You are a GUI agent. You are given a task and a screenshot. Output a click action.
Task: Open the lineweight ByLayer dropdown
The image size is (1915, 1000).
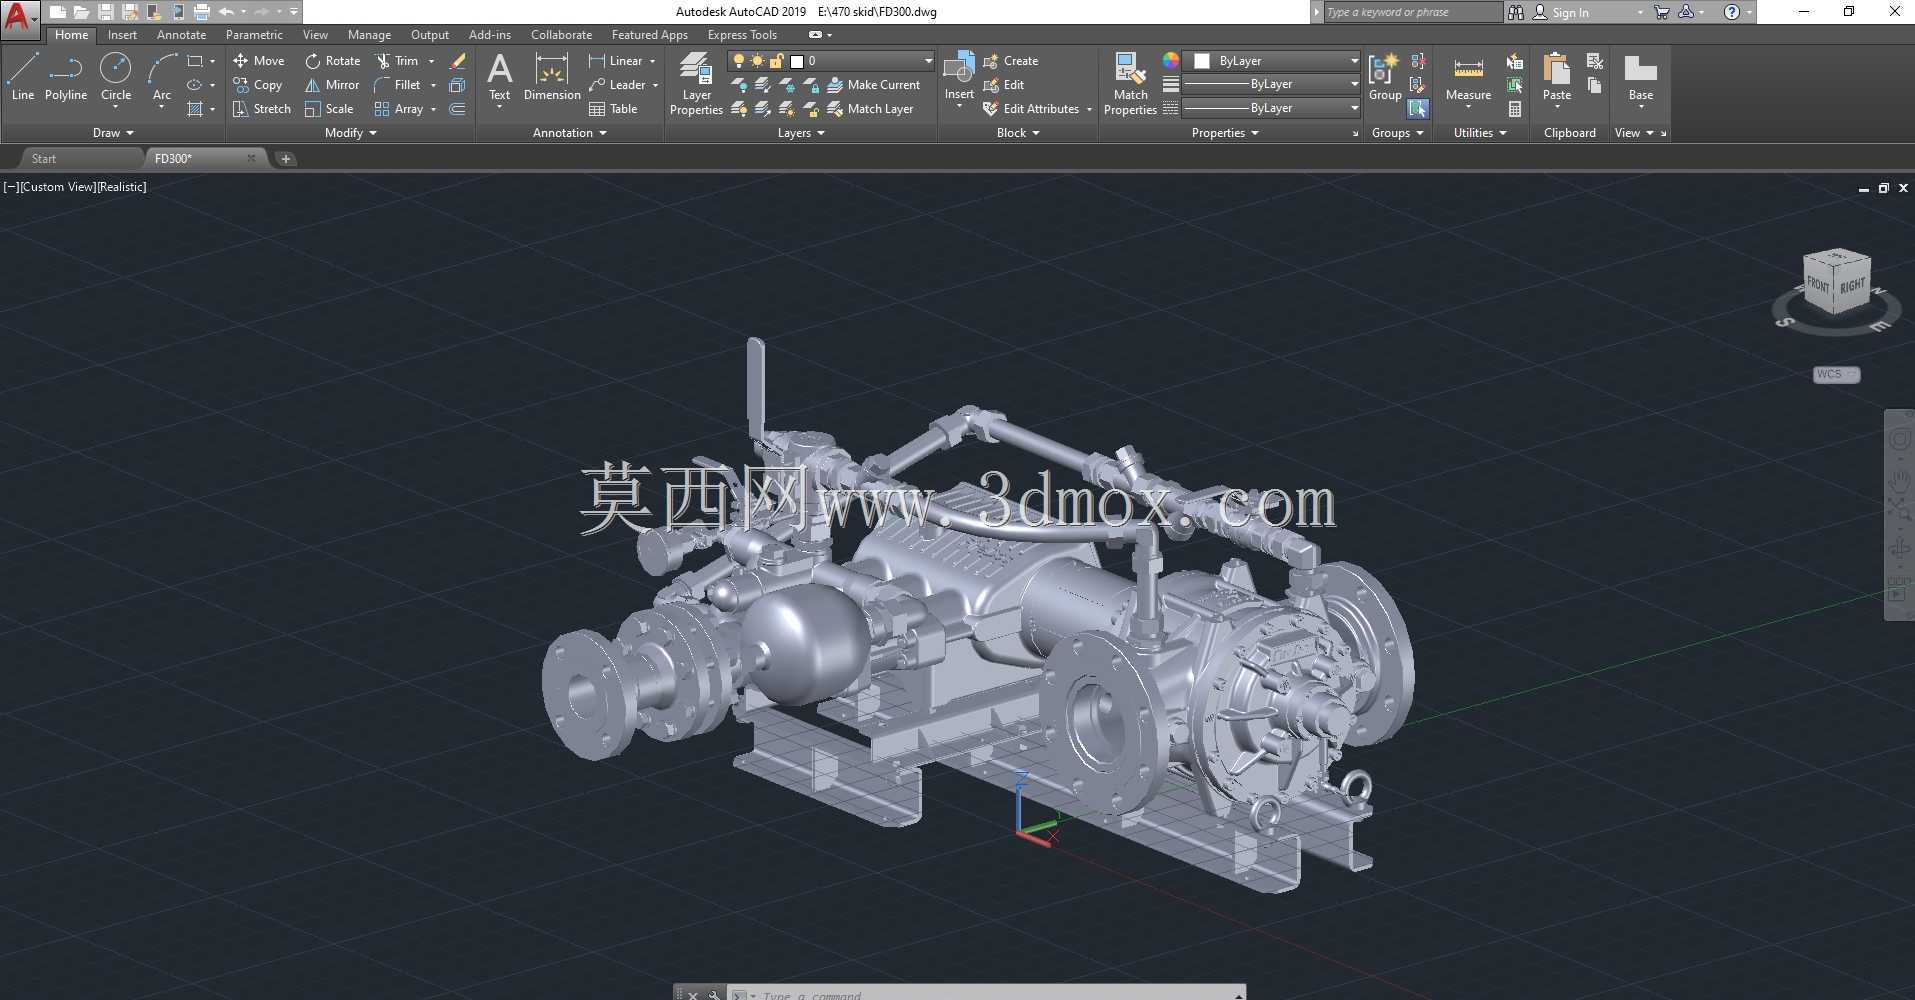[1271, 84]
